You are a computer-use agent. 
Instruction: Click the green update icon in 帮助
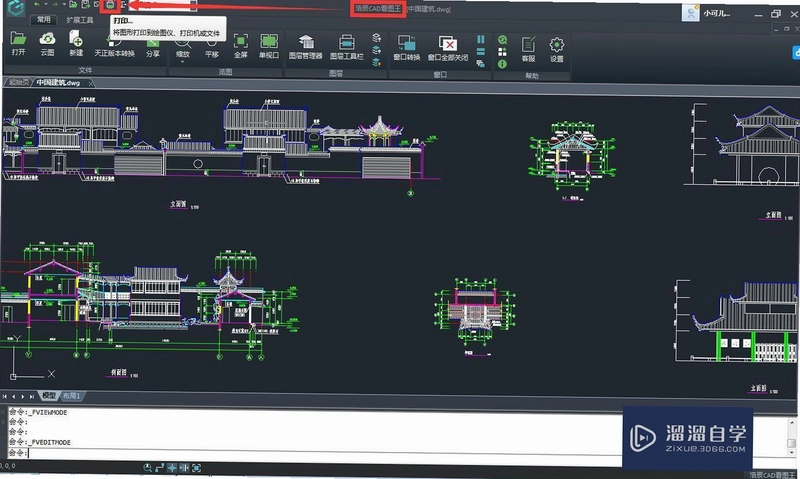(x=503, y=40)
